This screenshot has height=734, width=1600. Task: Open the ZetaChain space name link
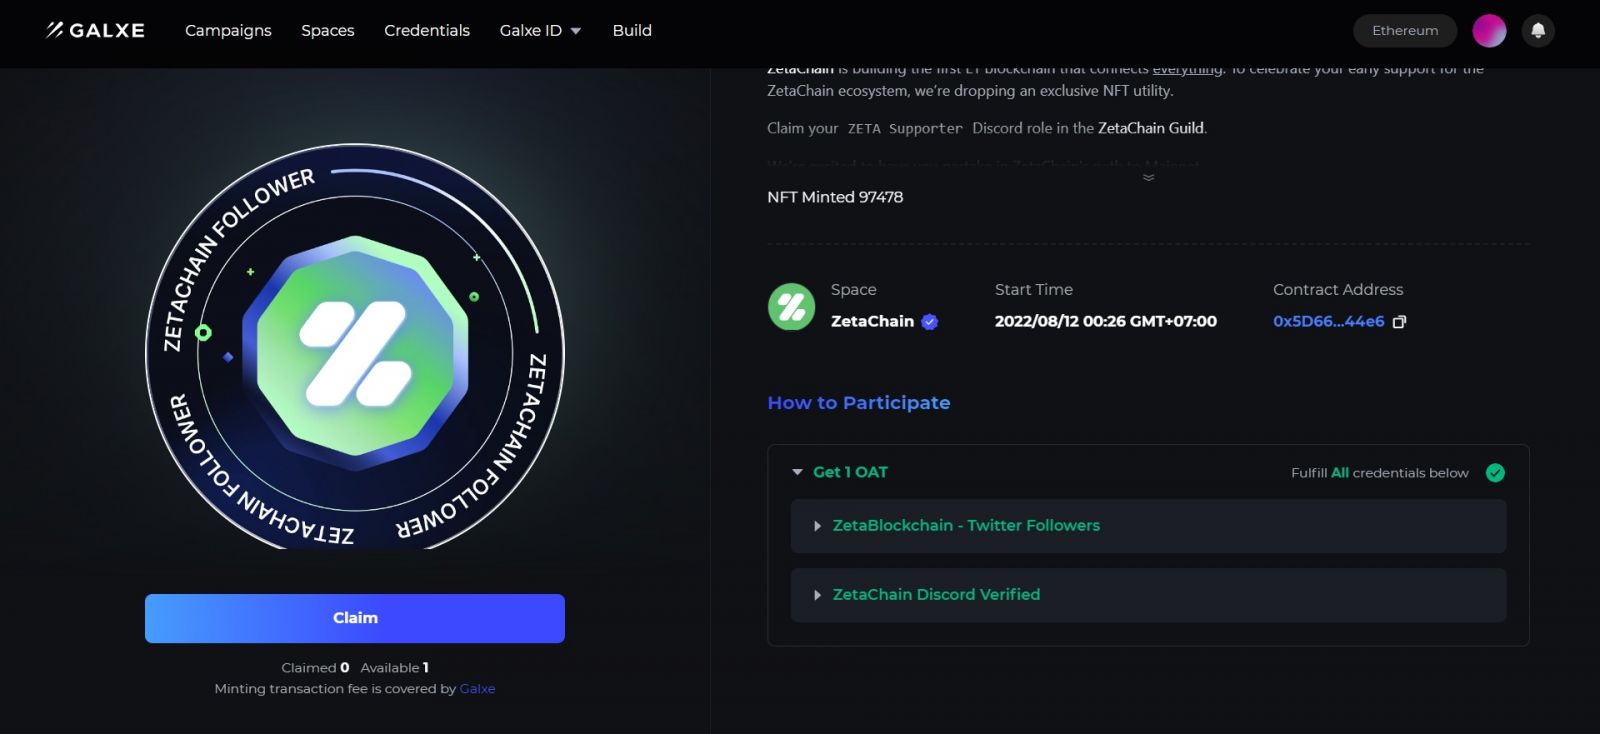[872, 322]
